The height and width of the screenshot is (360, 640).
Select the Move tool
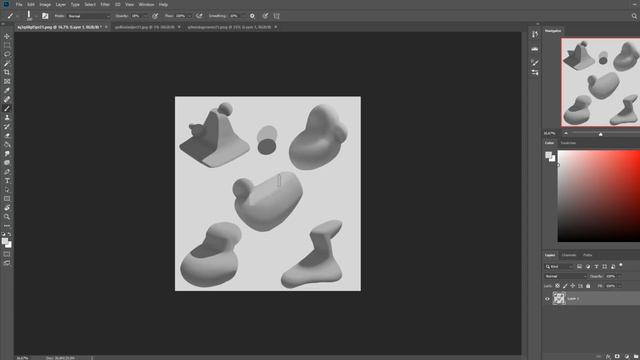pos(7,36)
